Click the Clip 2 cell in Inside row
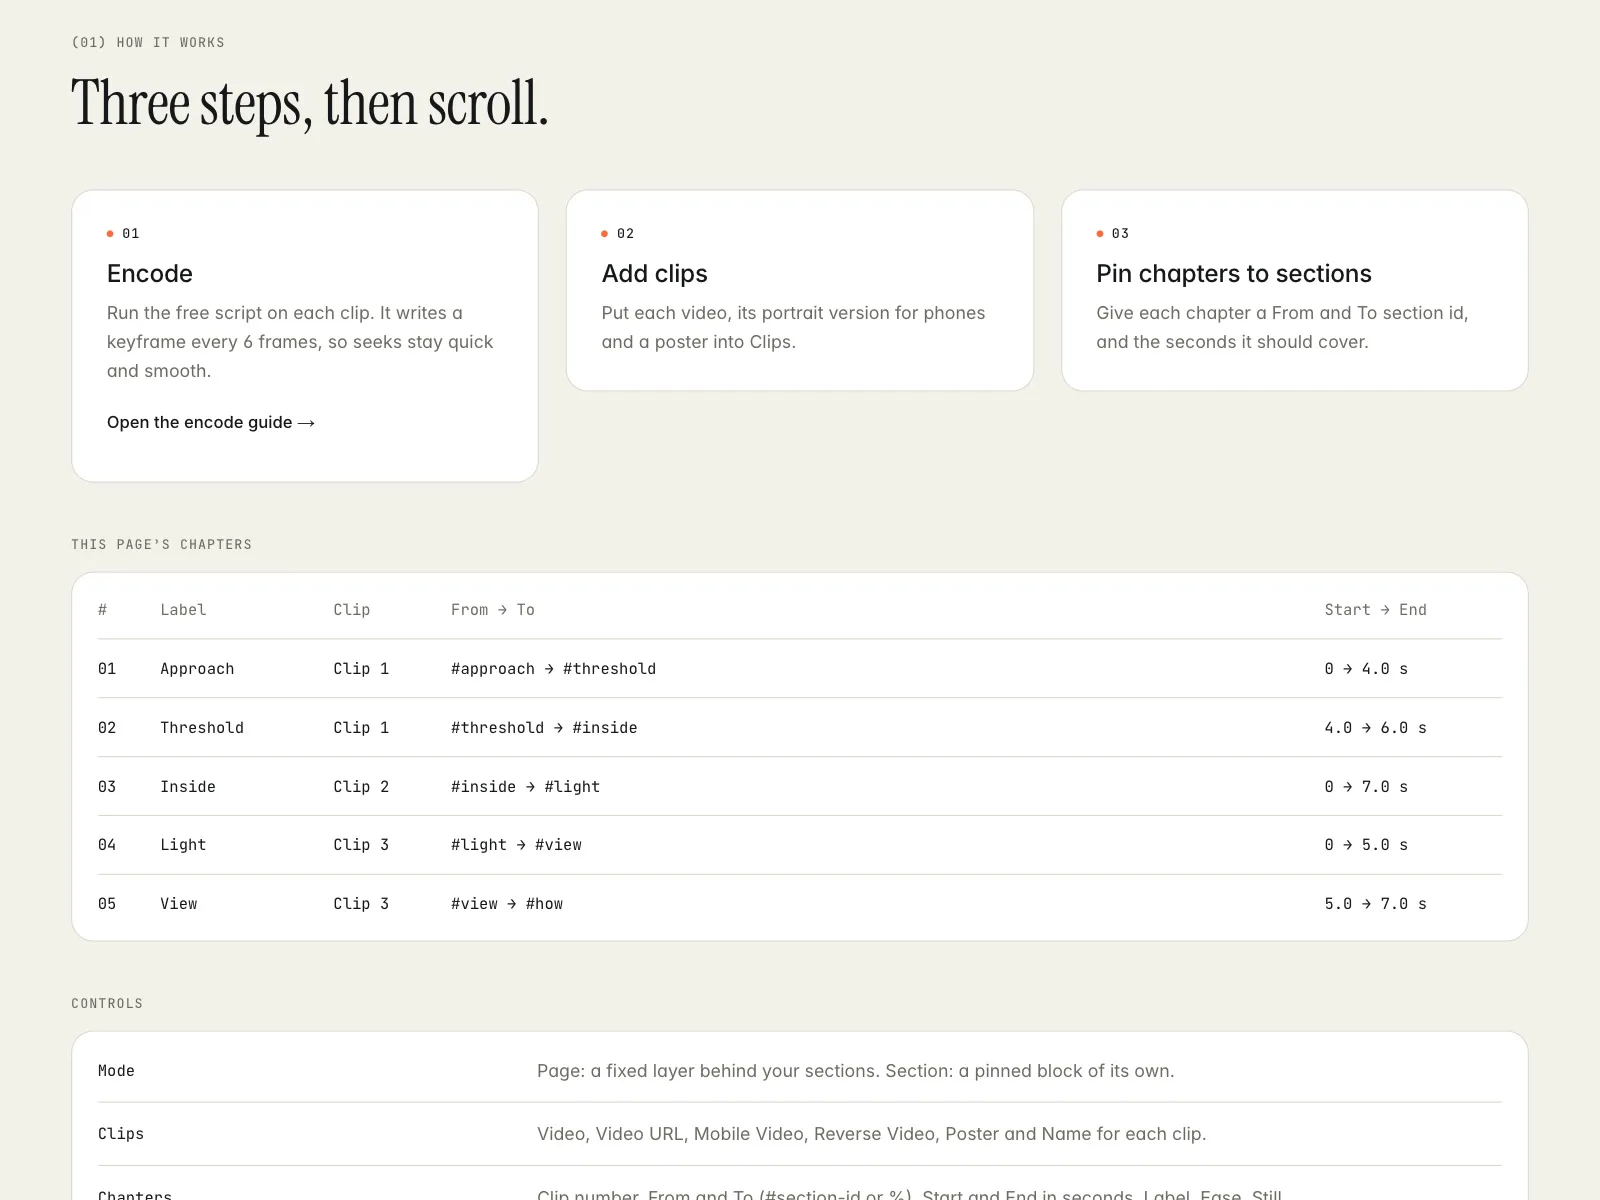The image size is (1600, 1200). 361,787
